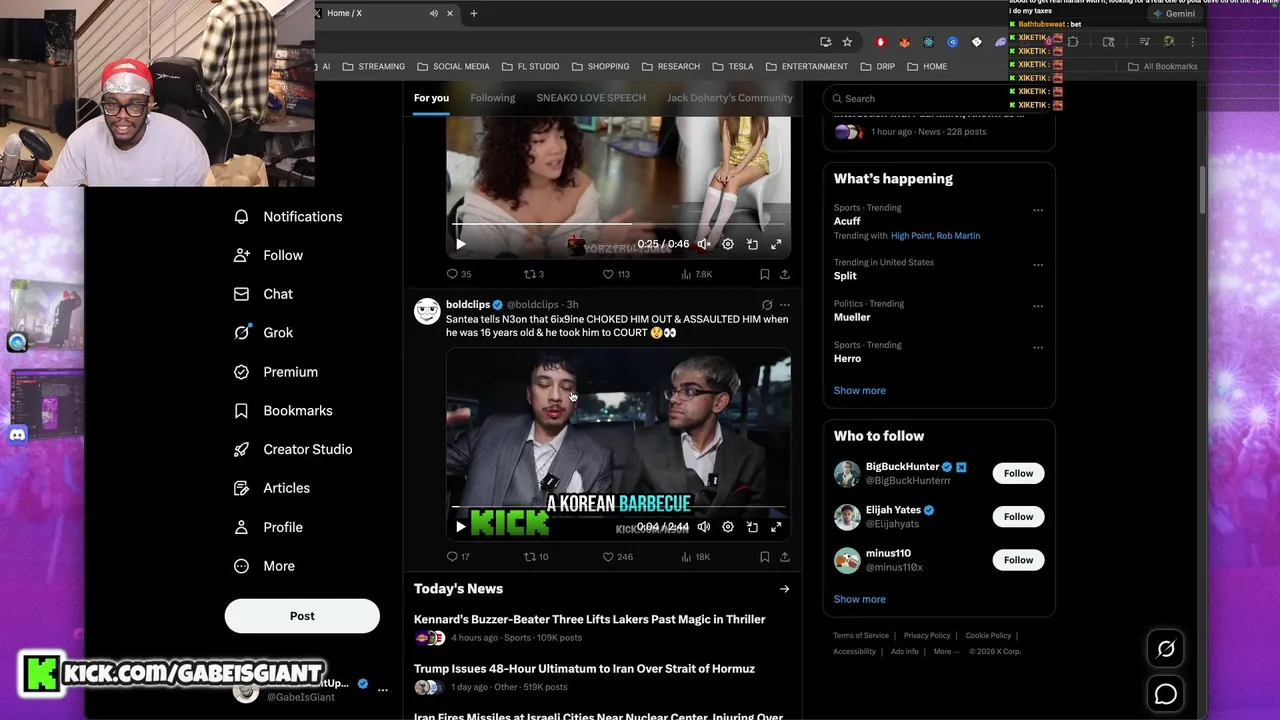The image size is (1280, 720).
Task: Repost the boldclips post, 10 reposts
Action: click(x=536, y=557)
